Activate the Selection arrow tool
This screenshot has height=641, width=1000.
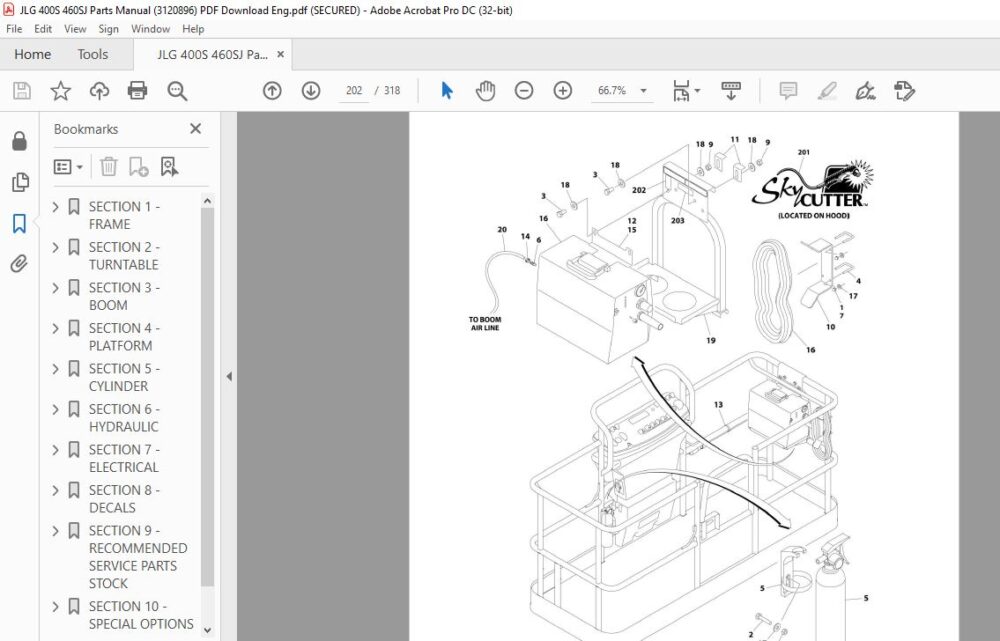click(x=447, y=91)
